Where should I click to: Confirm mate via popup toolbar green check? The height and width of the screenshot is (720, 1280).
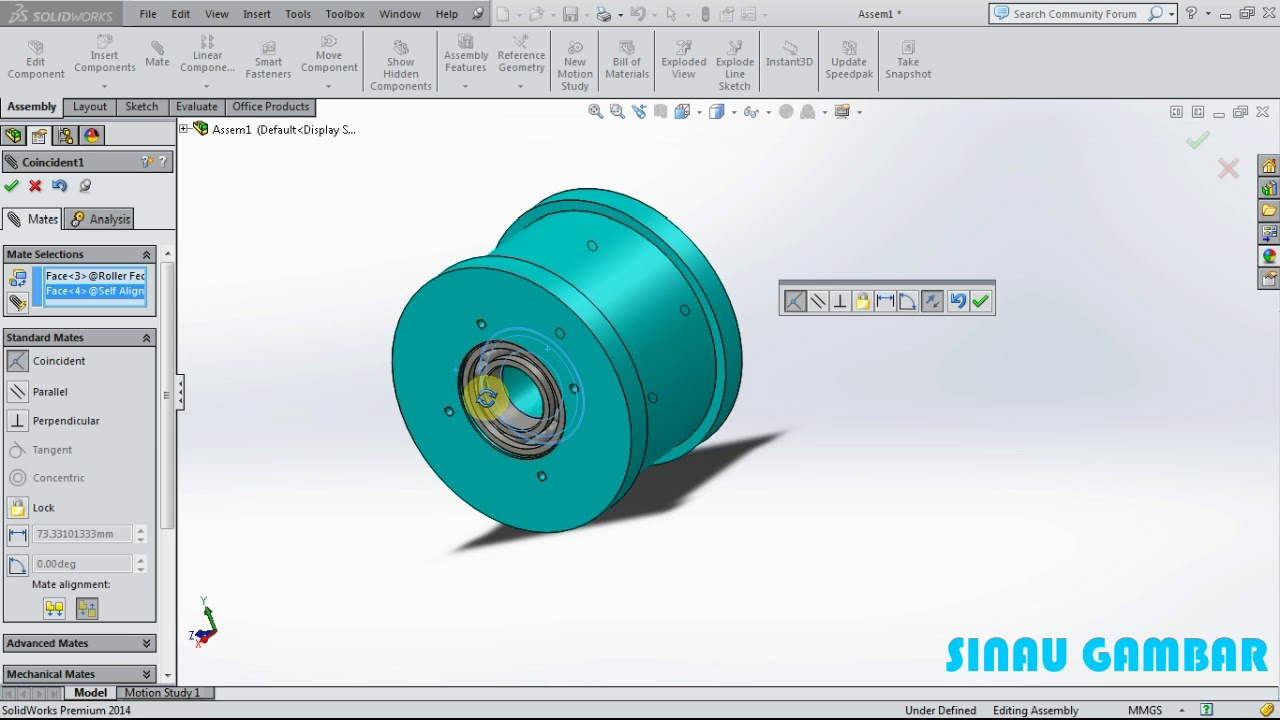coord(980,301)
